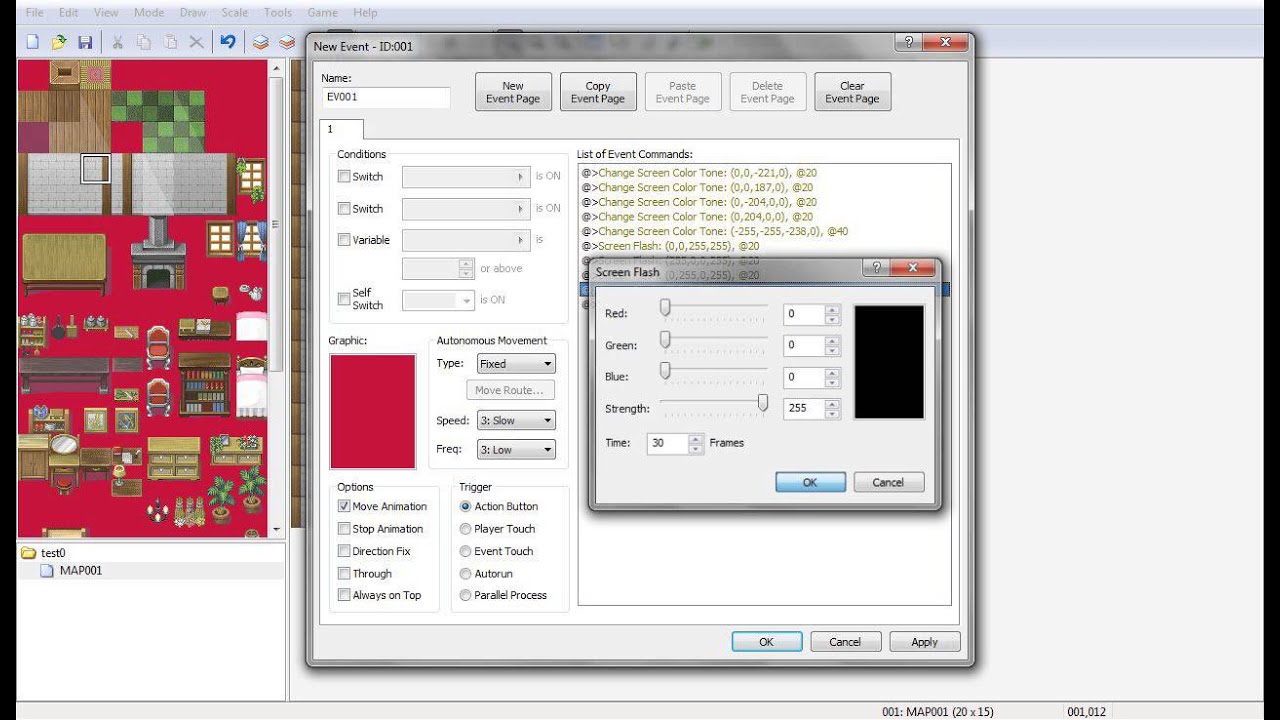1280x720 pixels.
Task: Click the Copy toolbar icon
Action: coord(144,42)
